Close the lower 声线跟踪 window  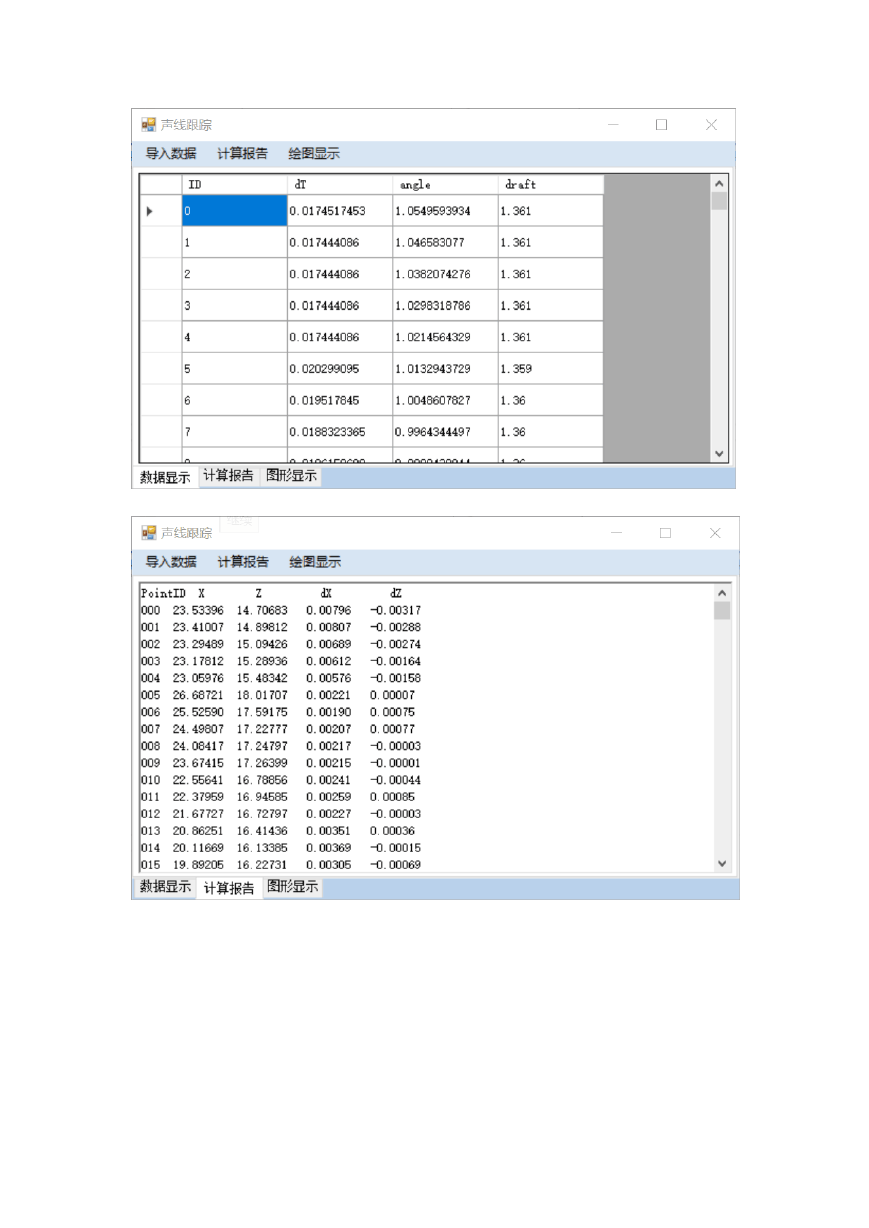pos(715,533)
